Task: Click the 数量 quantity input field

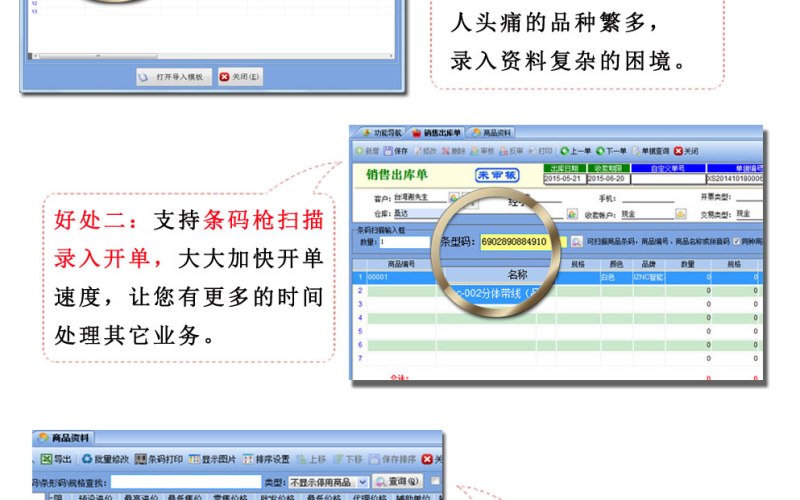Action: 404,242
